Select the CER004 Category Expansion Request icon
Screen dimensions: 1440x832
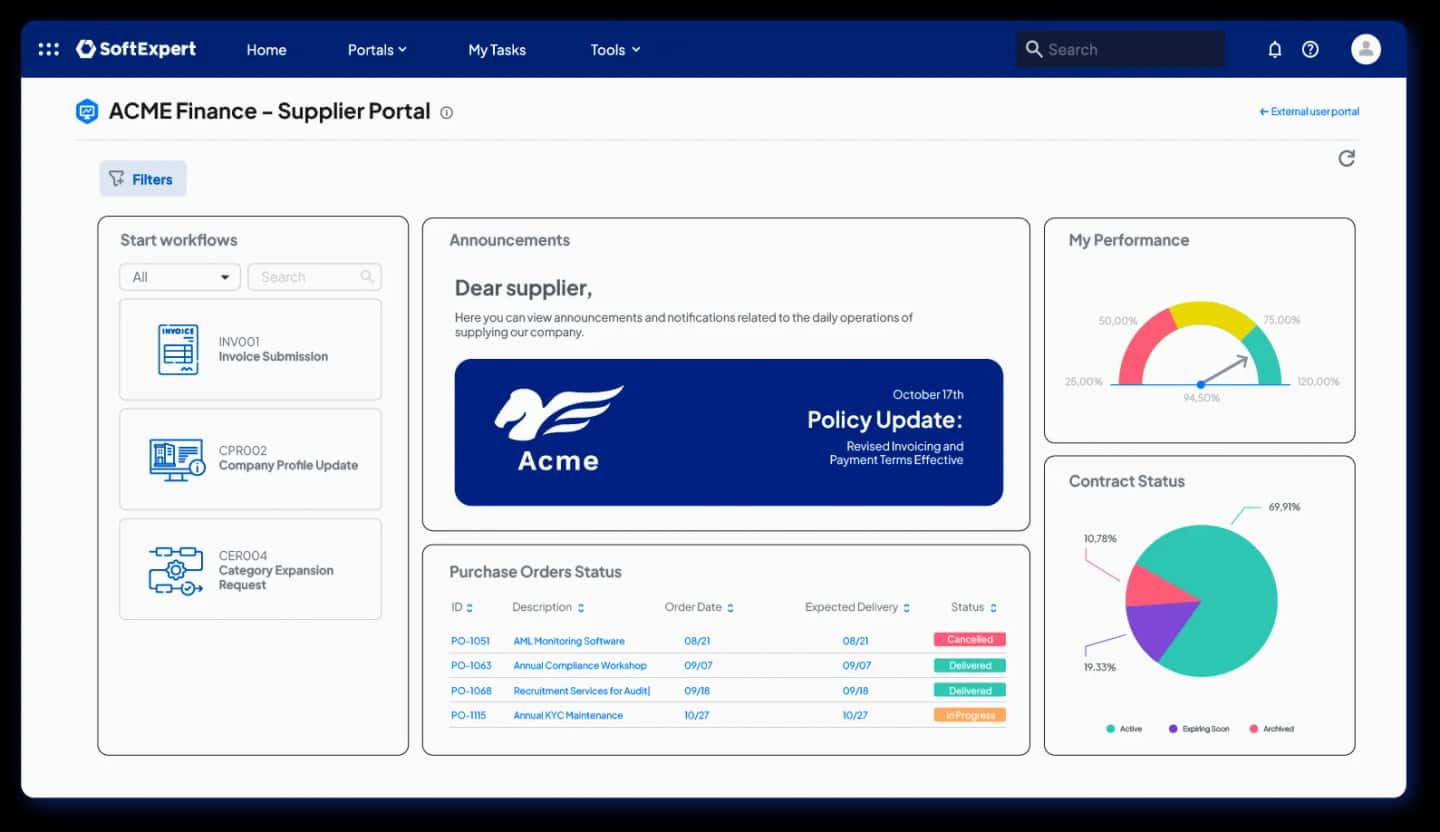(x=176, y=569)
